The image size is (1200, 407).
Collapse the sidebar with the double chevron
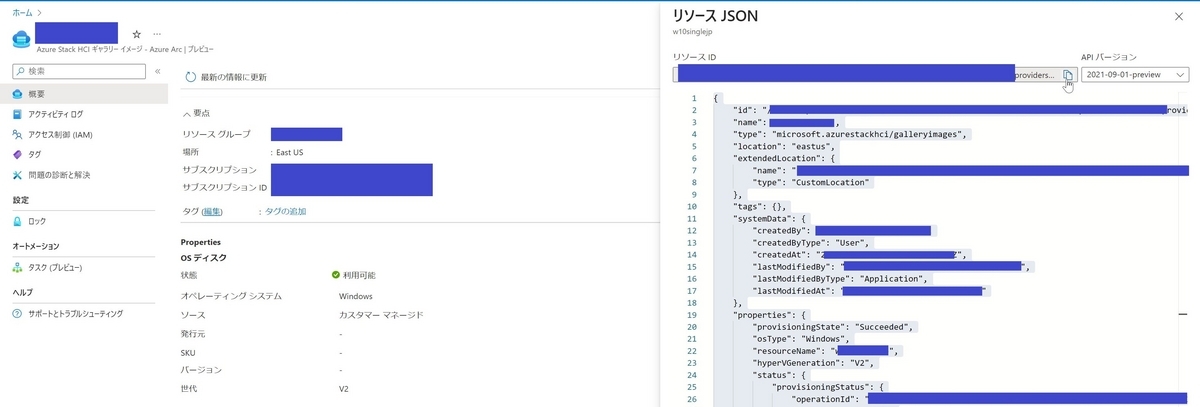click(x=158, y=71)
